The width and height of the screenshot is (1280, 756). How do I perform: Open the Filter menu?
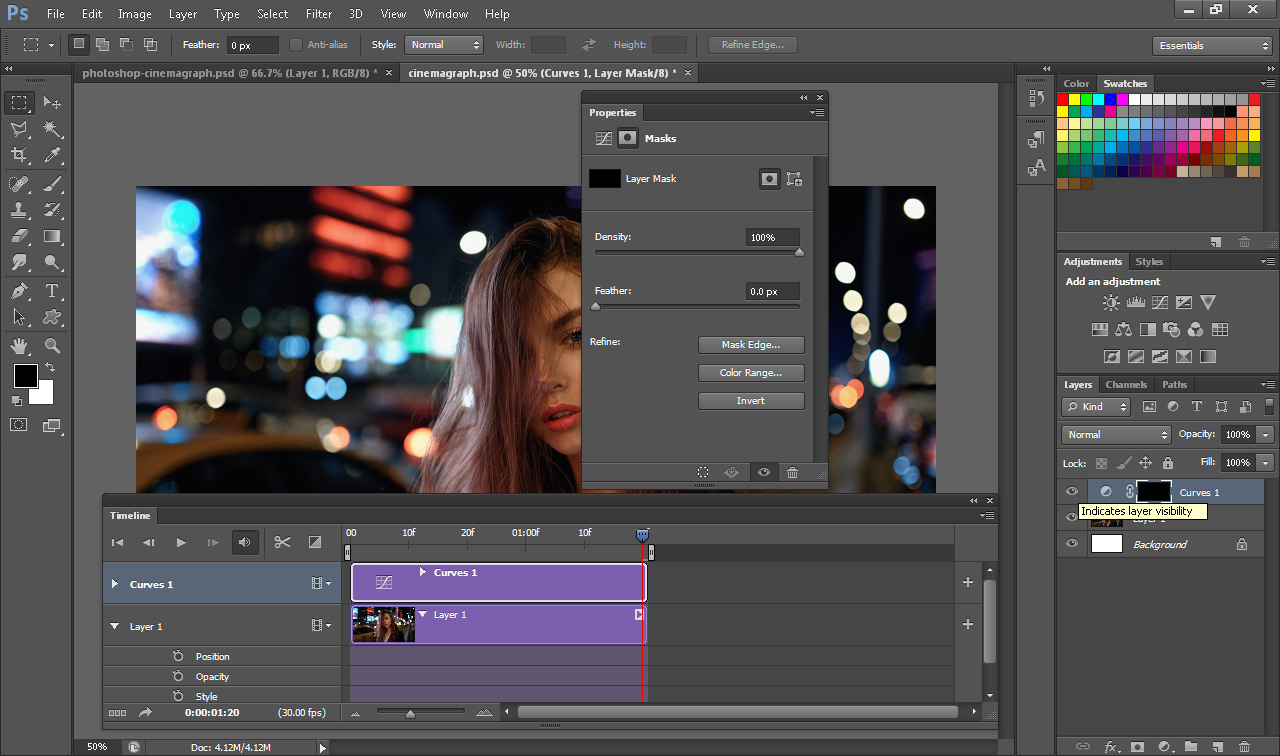point(319,14)
